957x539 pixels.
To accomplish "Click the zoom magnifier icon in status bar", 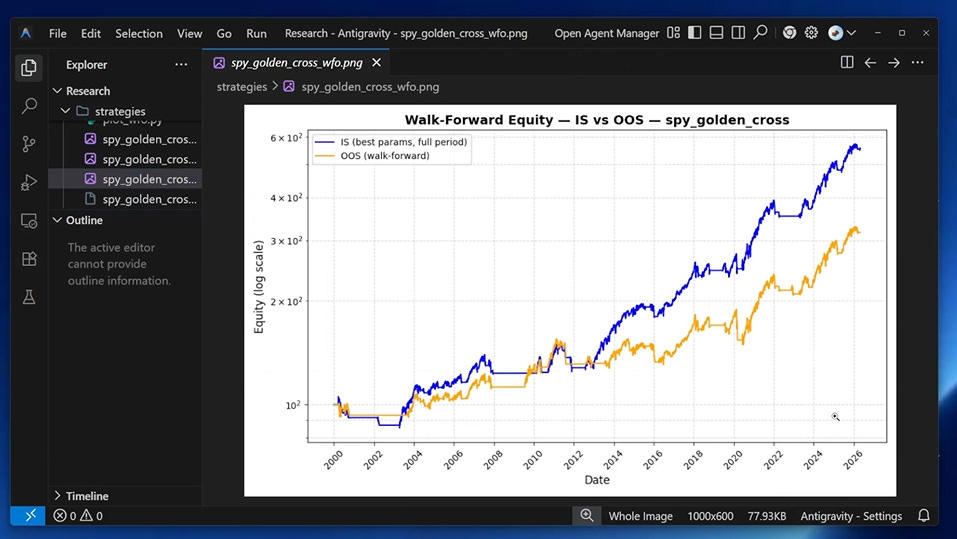I will [587, 516].
